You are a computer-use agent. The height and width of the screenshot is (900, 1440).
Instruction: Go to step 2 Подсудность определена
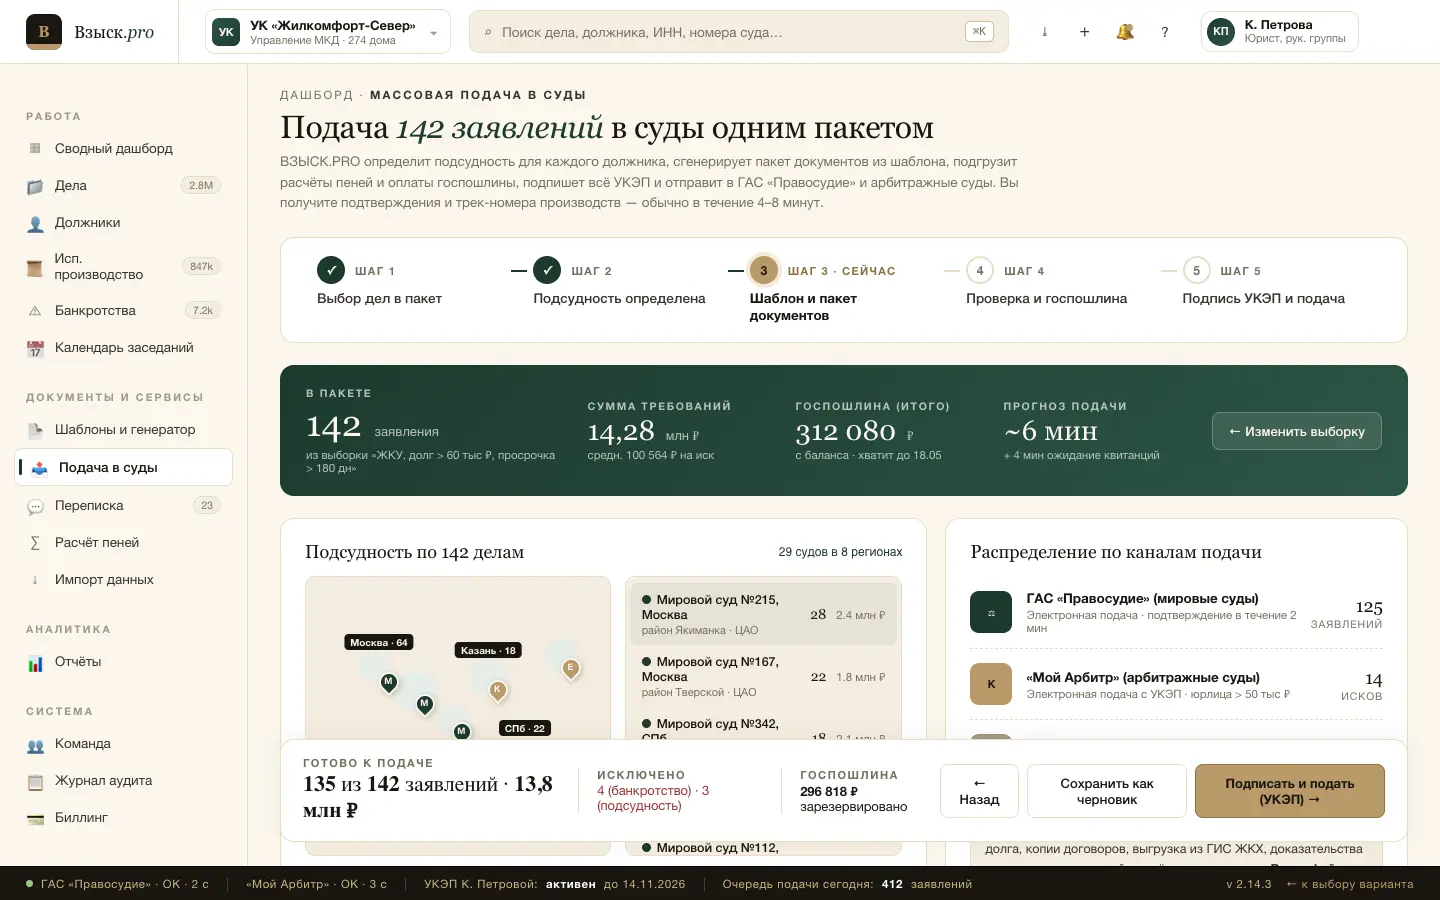click(x=619, y=284)
